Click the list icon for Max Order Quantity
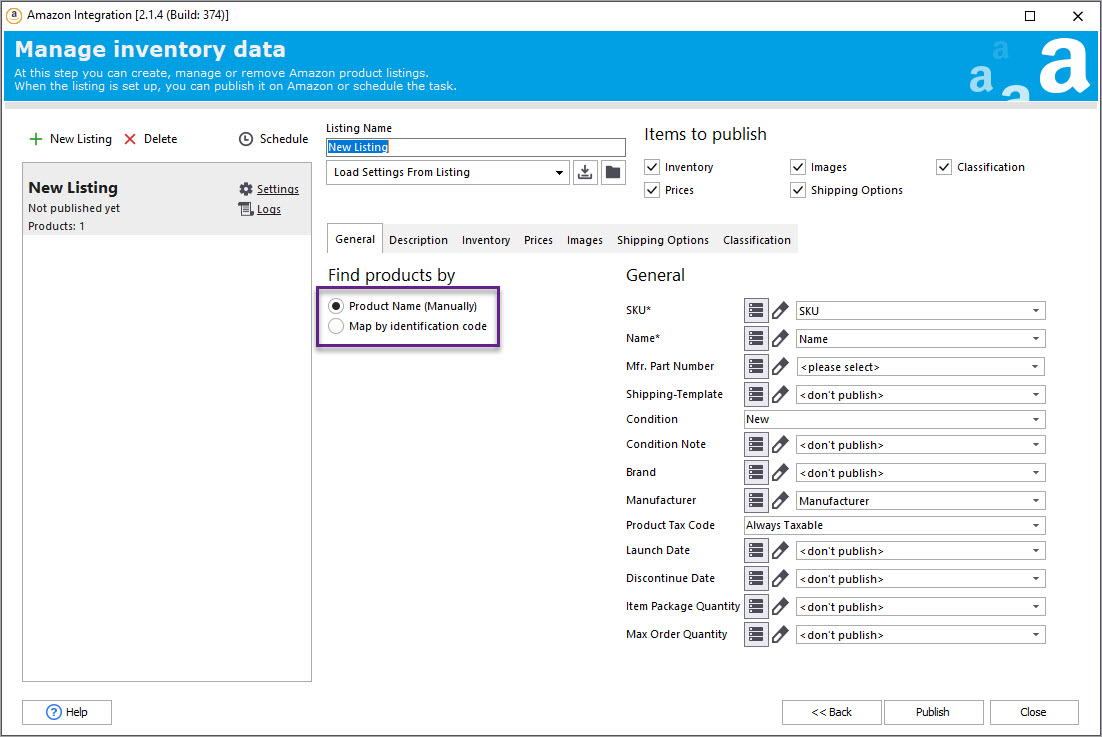The image size is (1102, 737). coord(756,635)
